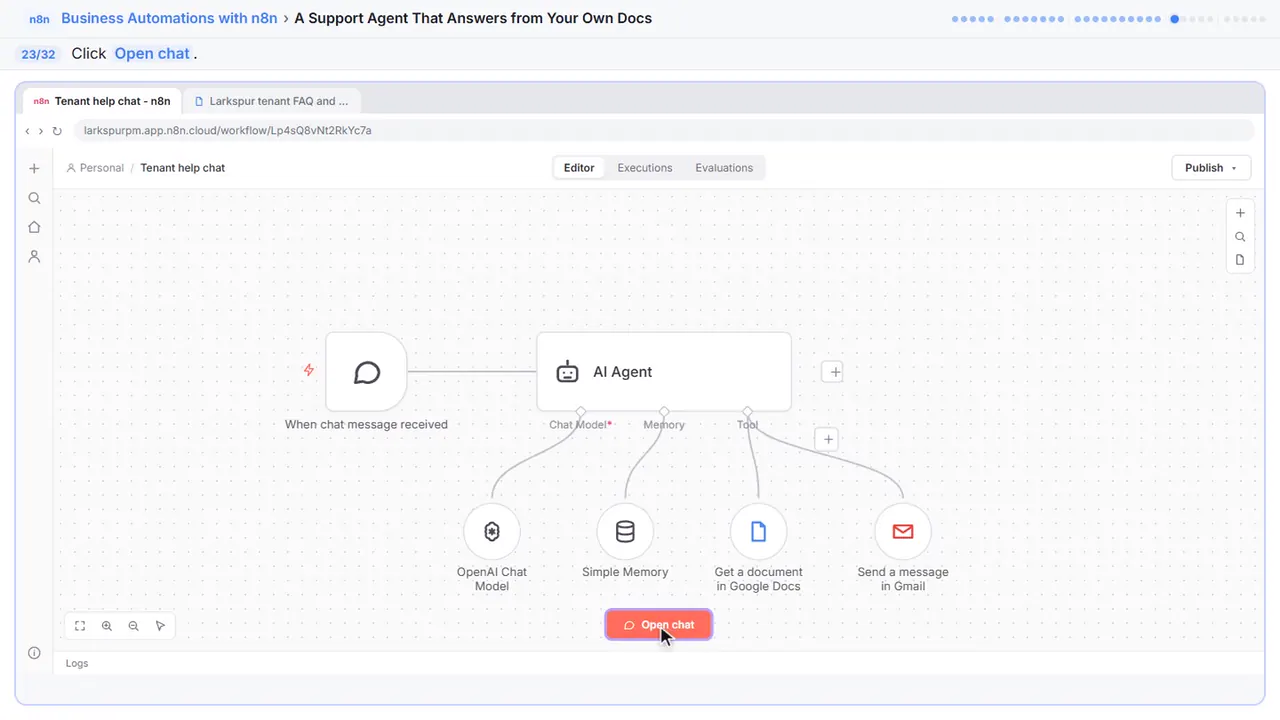Click the Tenant help chat workflow name
The image size is (1280, 720).
(183, 168)
